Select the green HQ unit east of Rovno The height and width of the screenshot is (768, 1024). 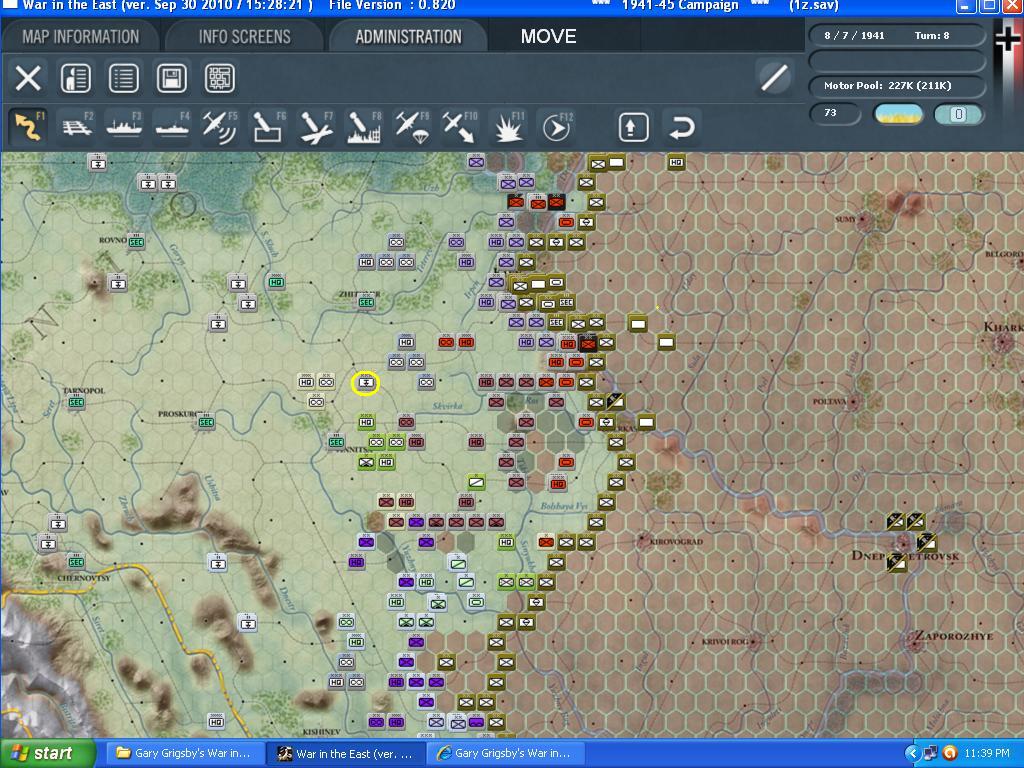(276, 282)
